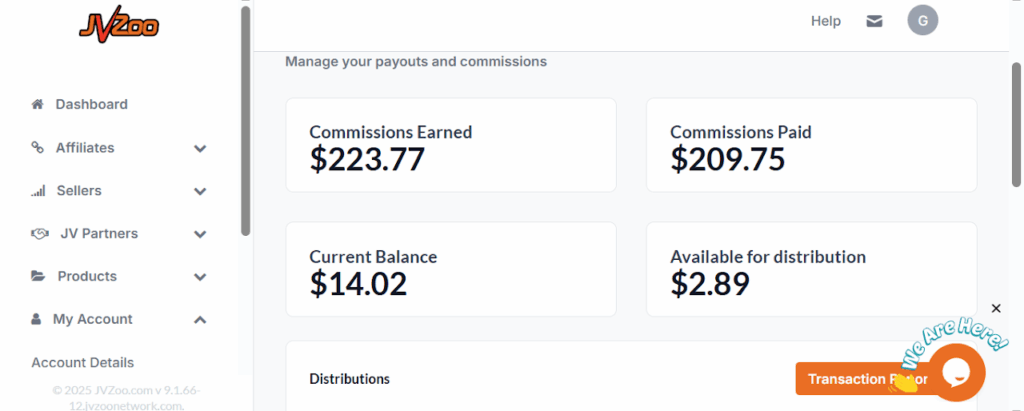Open the orange live chat bubble
The width and height of the screenshot is (1024, 411).
pos(956,372)
